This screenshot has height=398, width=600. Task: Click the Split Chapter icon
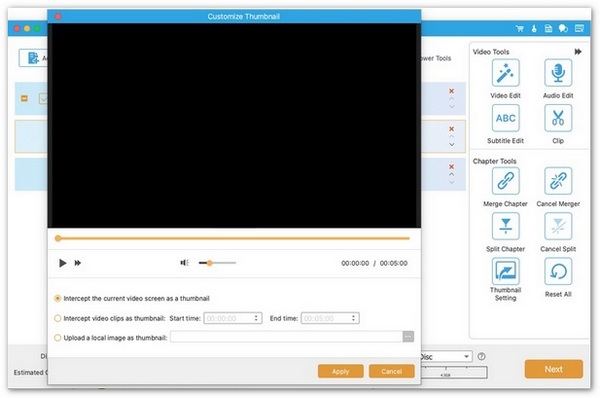pos(505,226)
